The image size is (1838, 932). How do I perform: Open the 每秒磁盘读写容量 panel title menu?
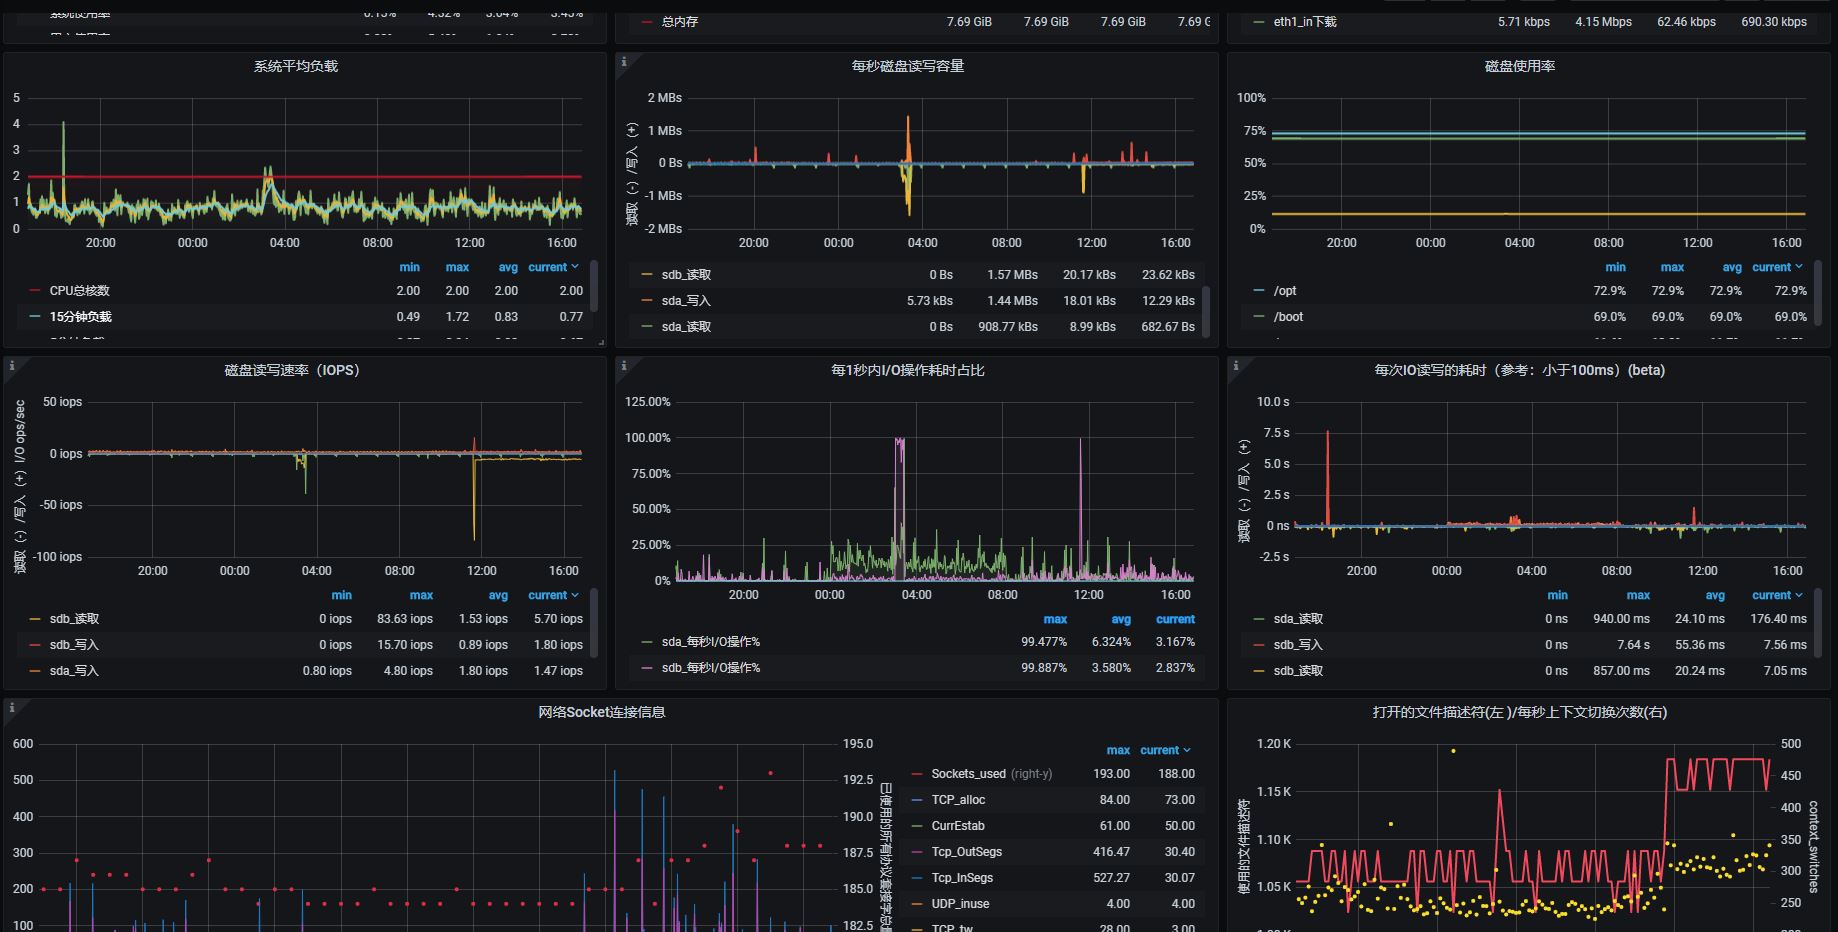[x=908, y=66]
